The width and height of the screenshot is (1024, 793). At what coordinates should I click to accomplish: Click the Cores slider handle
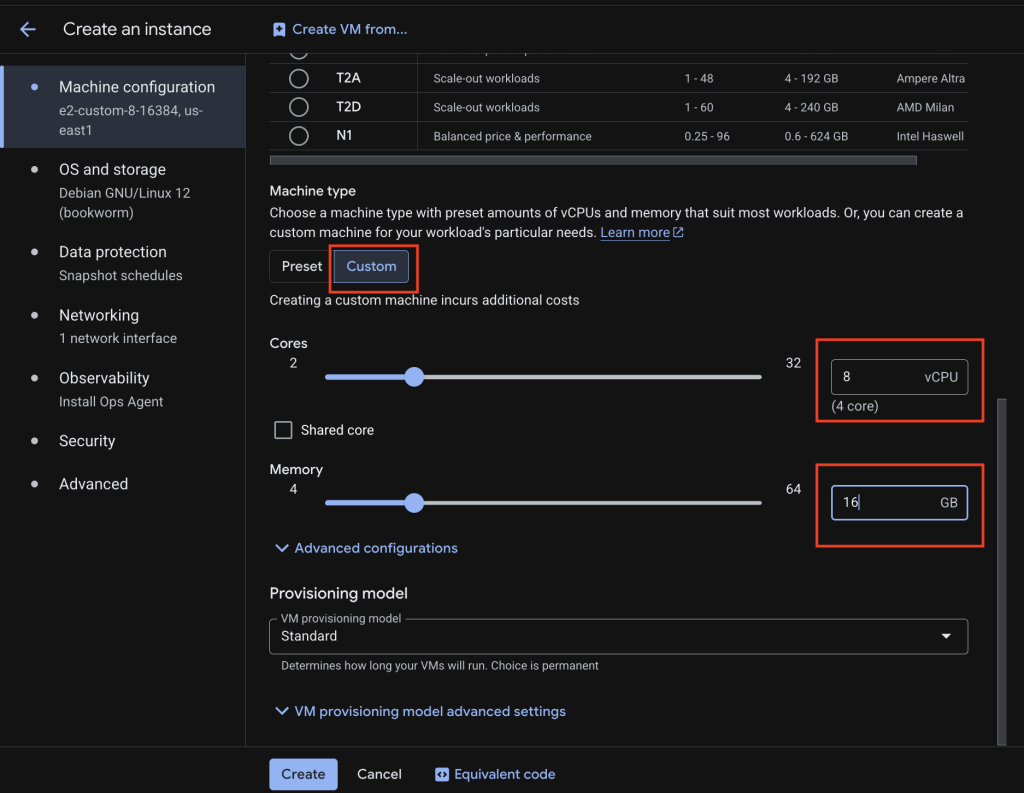pos(414,377)
